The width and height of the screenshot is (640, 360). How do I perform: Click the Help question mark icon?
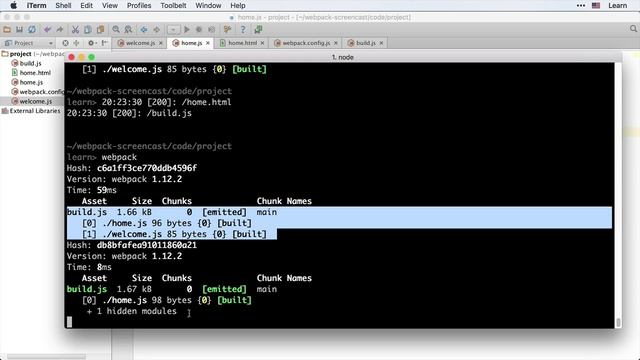243,29
